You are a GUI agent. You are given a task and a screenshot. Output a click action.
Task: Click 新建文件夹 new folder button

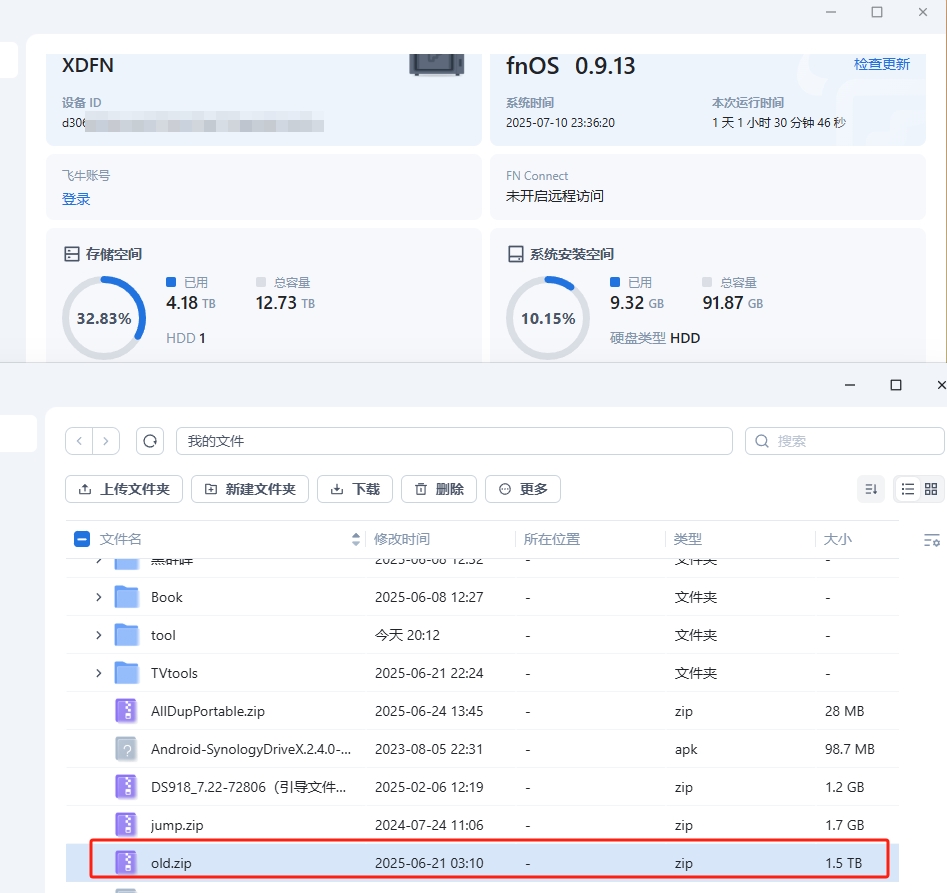[250, 489]
